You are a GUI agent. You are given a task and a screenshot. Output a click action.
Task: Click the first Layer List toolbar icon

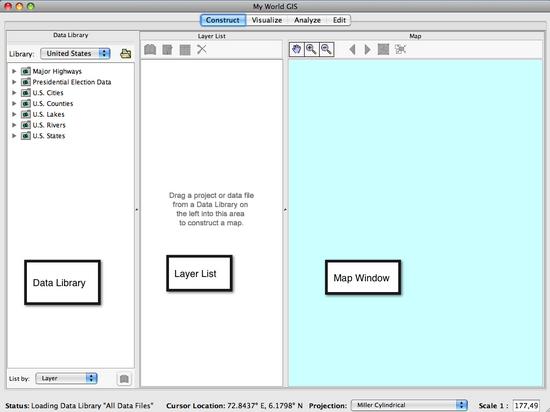pyautogui.click(x=150, y=49)
